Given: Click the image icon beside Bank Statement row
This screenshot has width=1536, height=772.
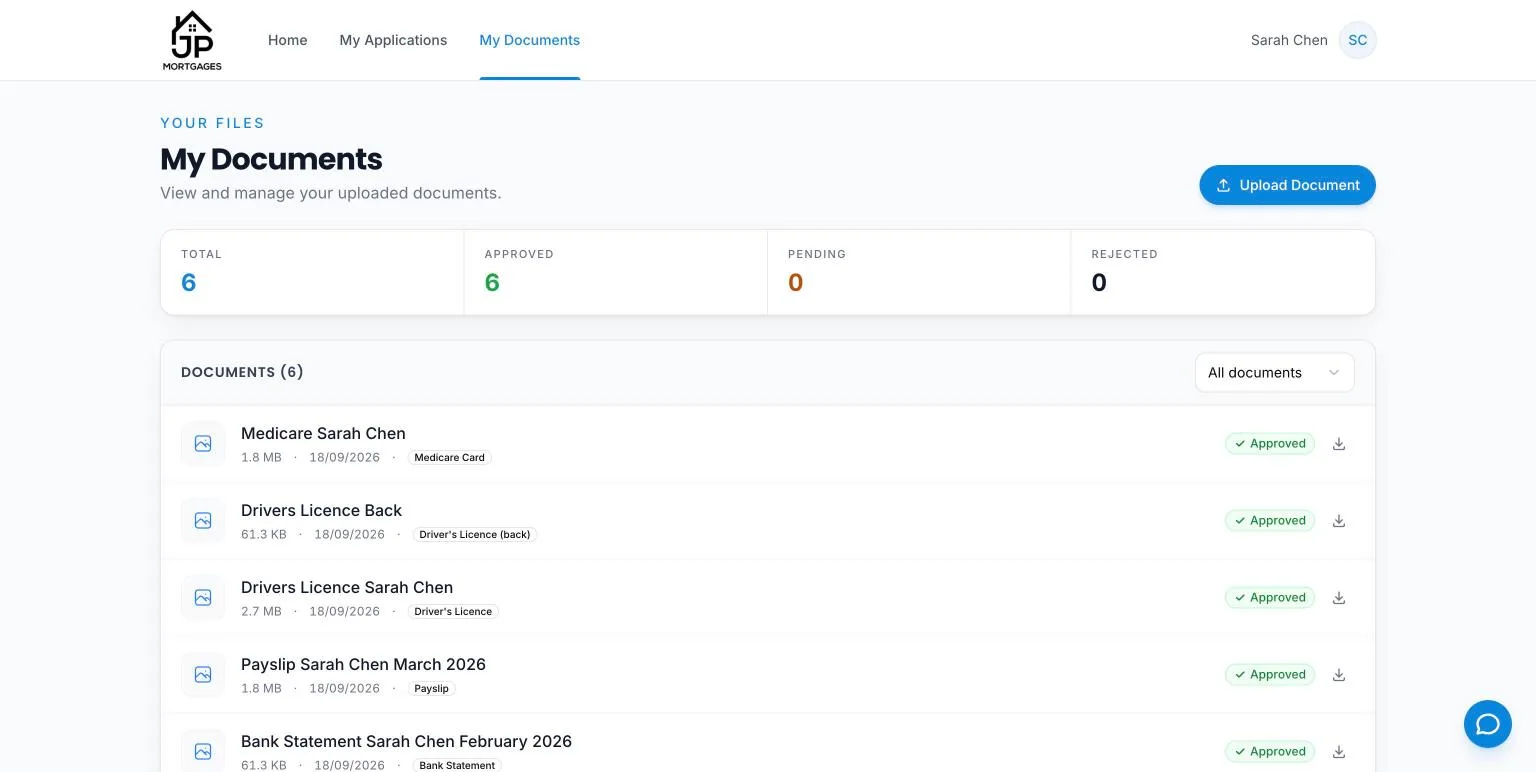Looking at the screenshot, I should [203, 751].
